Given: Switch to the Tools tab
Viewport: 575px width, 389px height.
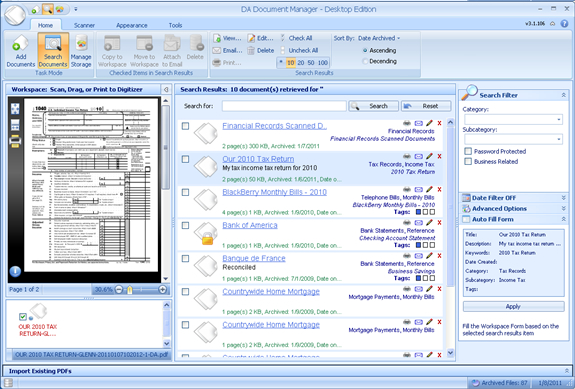Looking at the screenshot, I should coord(175,25).
